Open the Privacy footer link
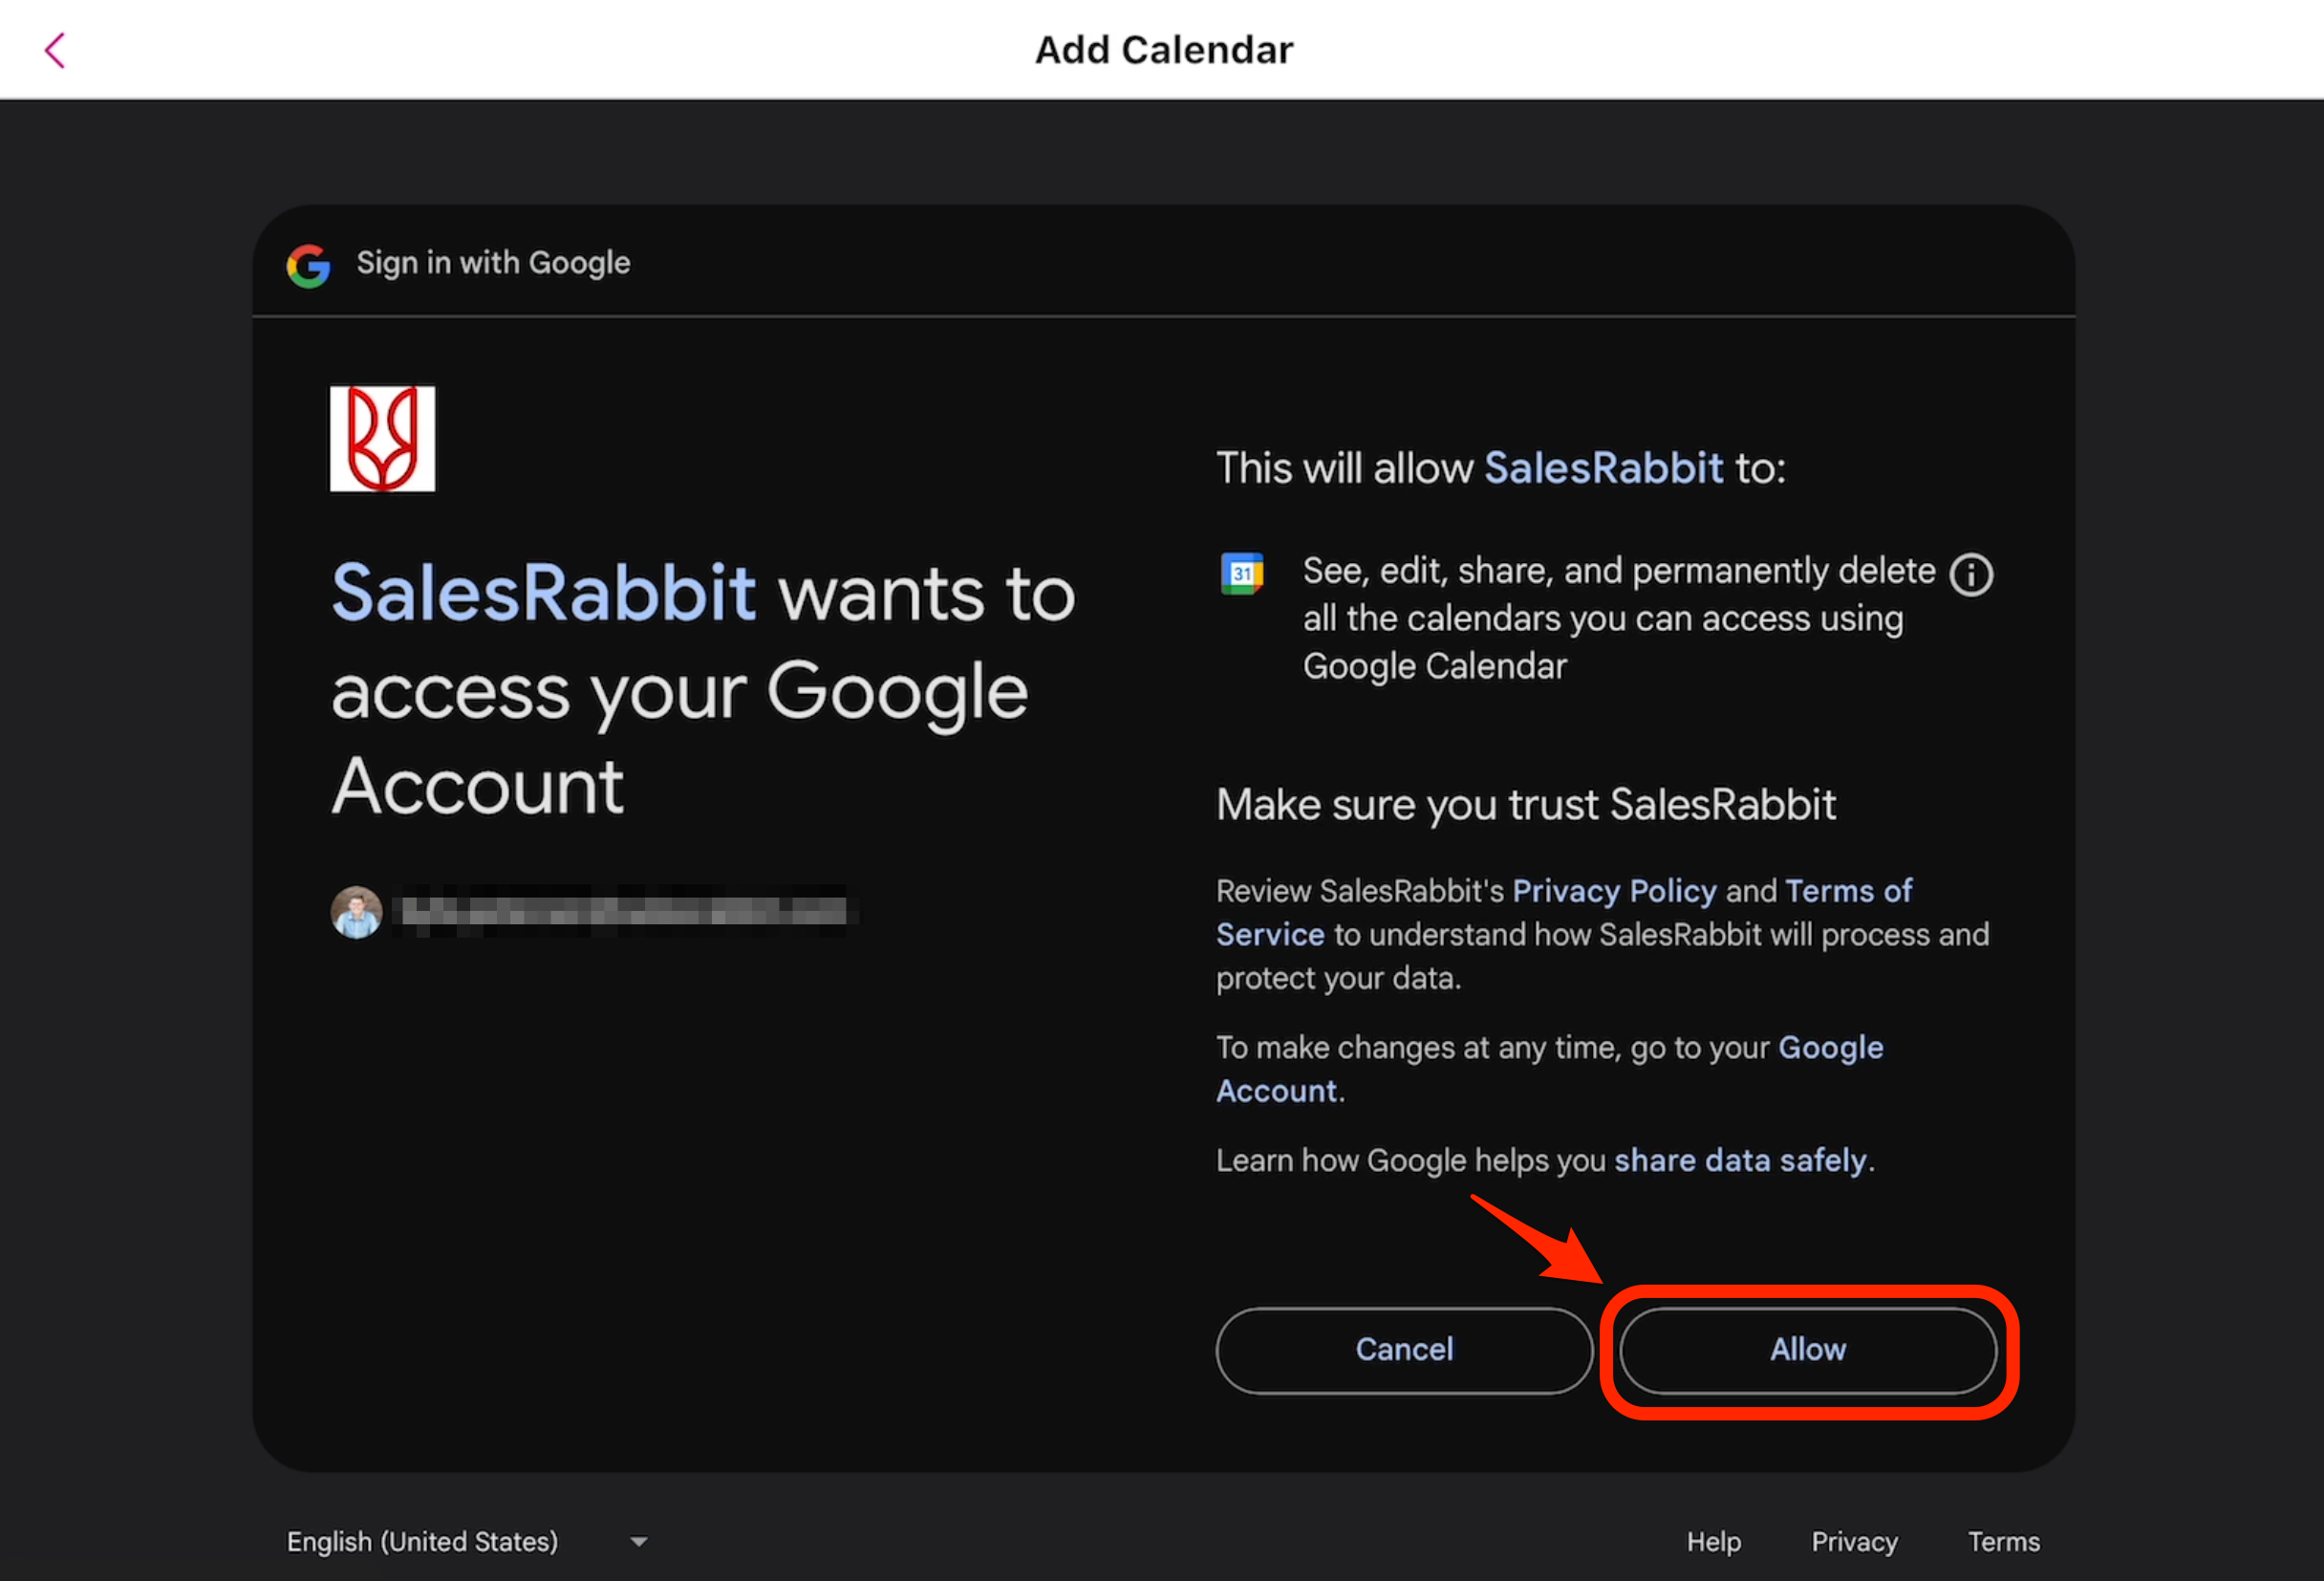Image resolution: width=2324 pixels, height=1581 pixels. click(1854, 1541)
